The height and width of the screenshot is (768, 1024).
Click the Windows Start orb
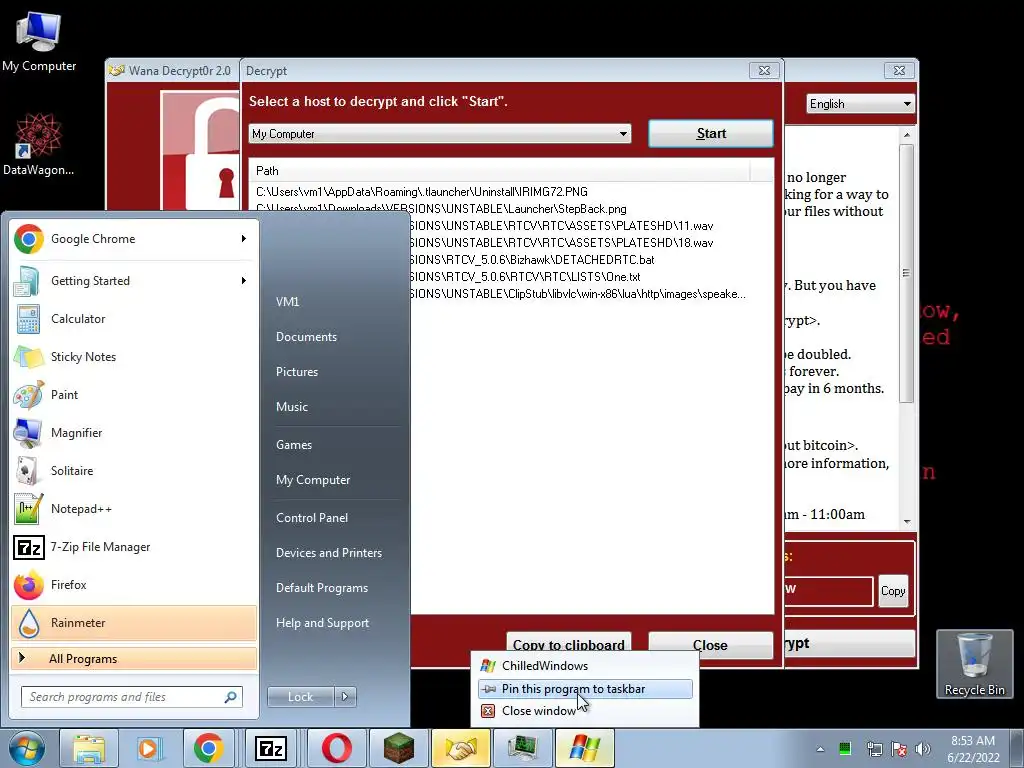coord(26,748)
